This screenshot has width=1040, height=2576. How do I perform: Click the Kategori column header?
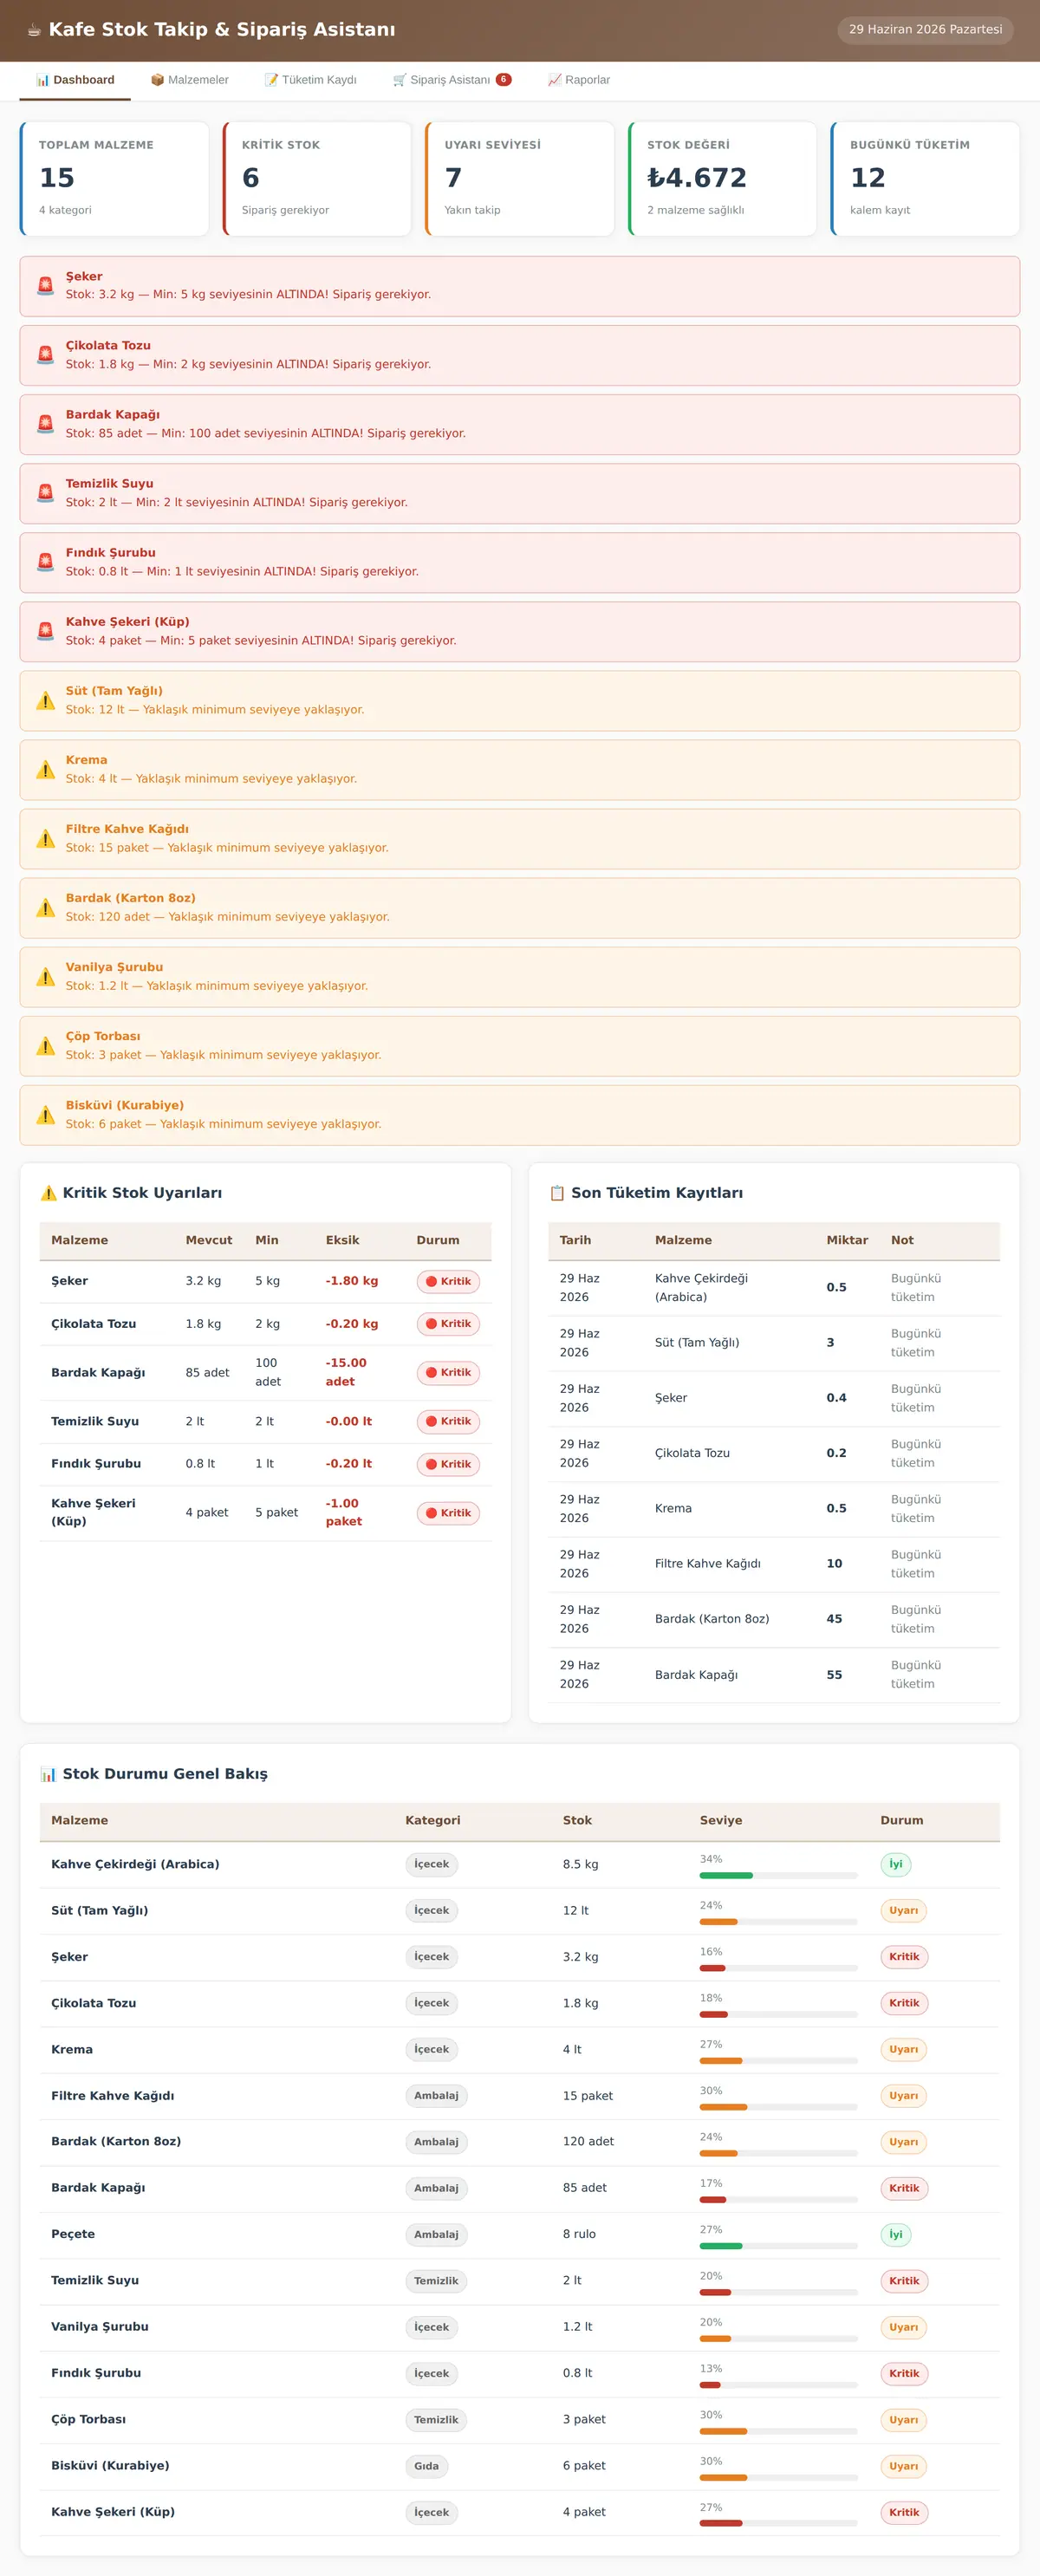coord(433,1820)
